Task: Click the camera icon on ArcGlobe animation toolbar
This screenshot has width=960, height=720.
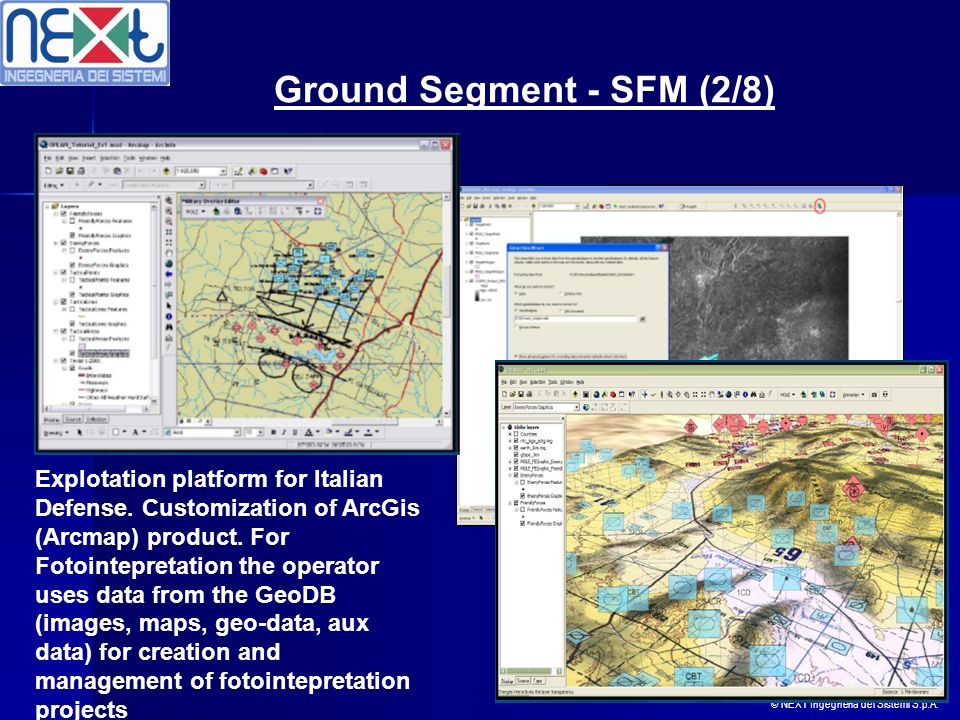Action: pos(874,394)
